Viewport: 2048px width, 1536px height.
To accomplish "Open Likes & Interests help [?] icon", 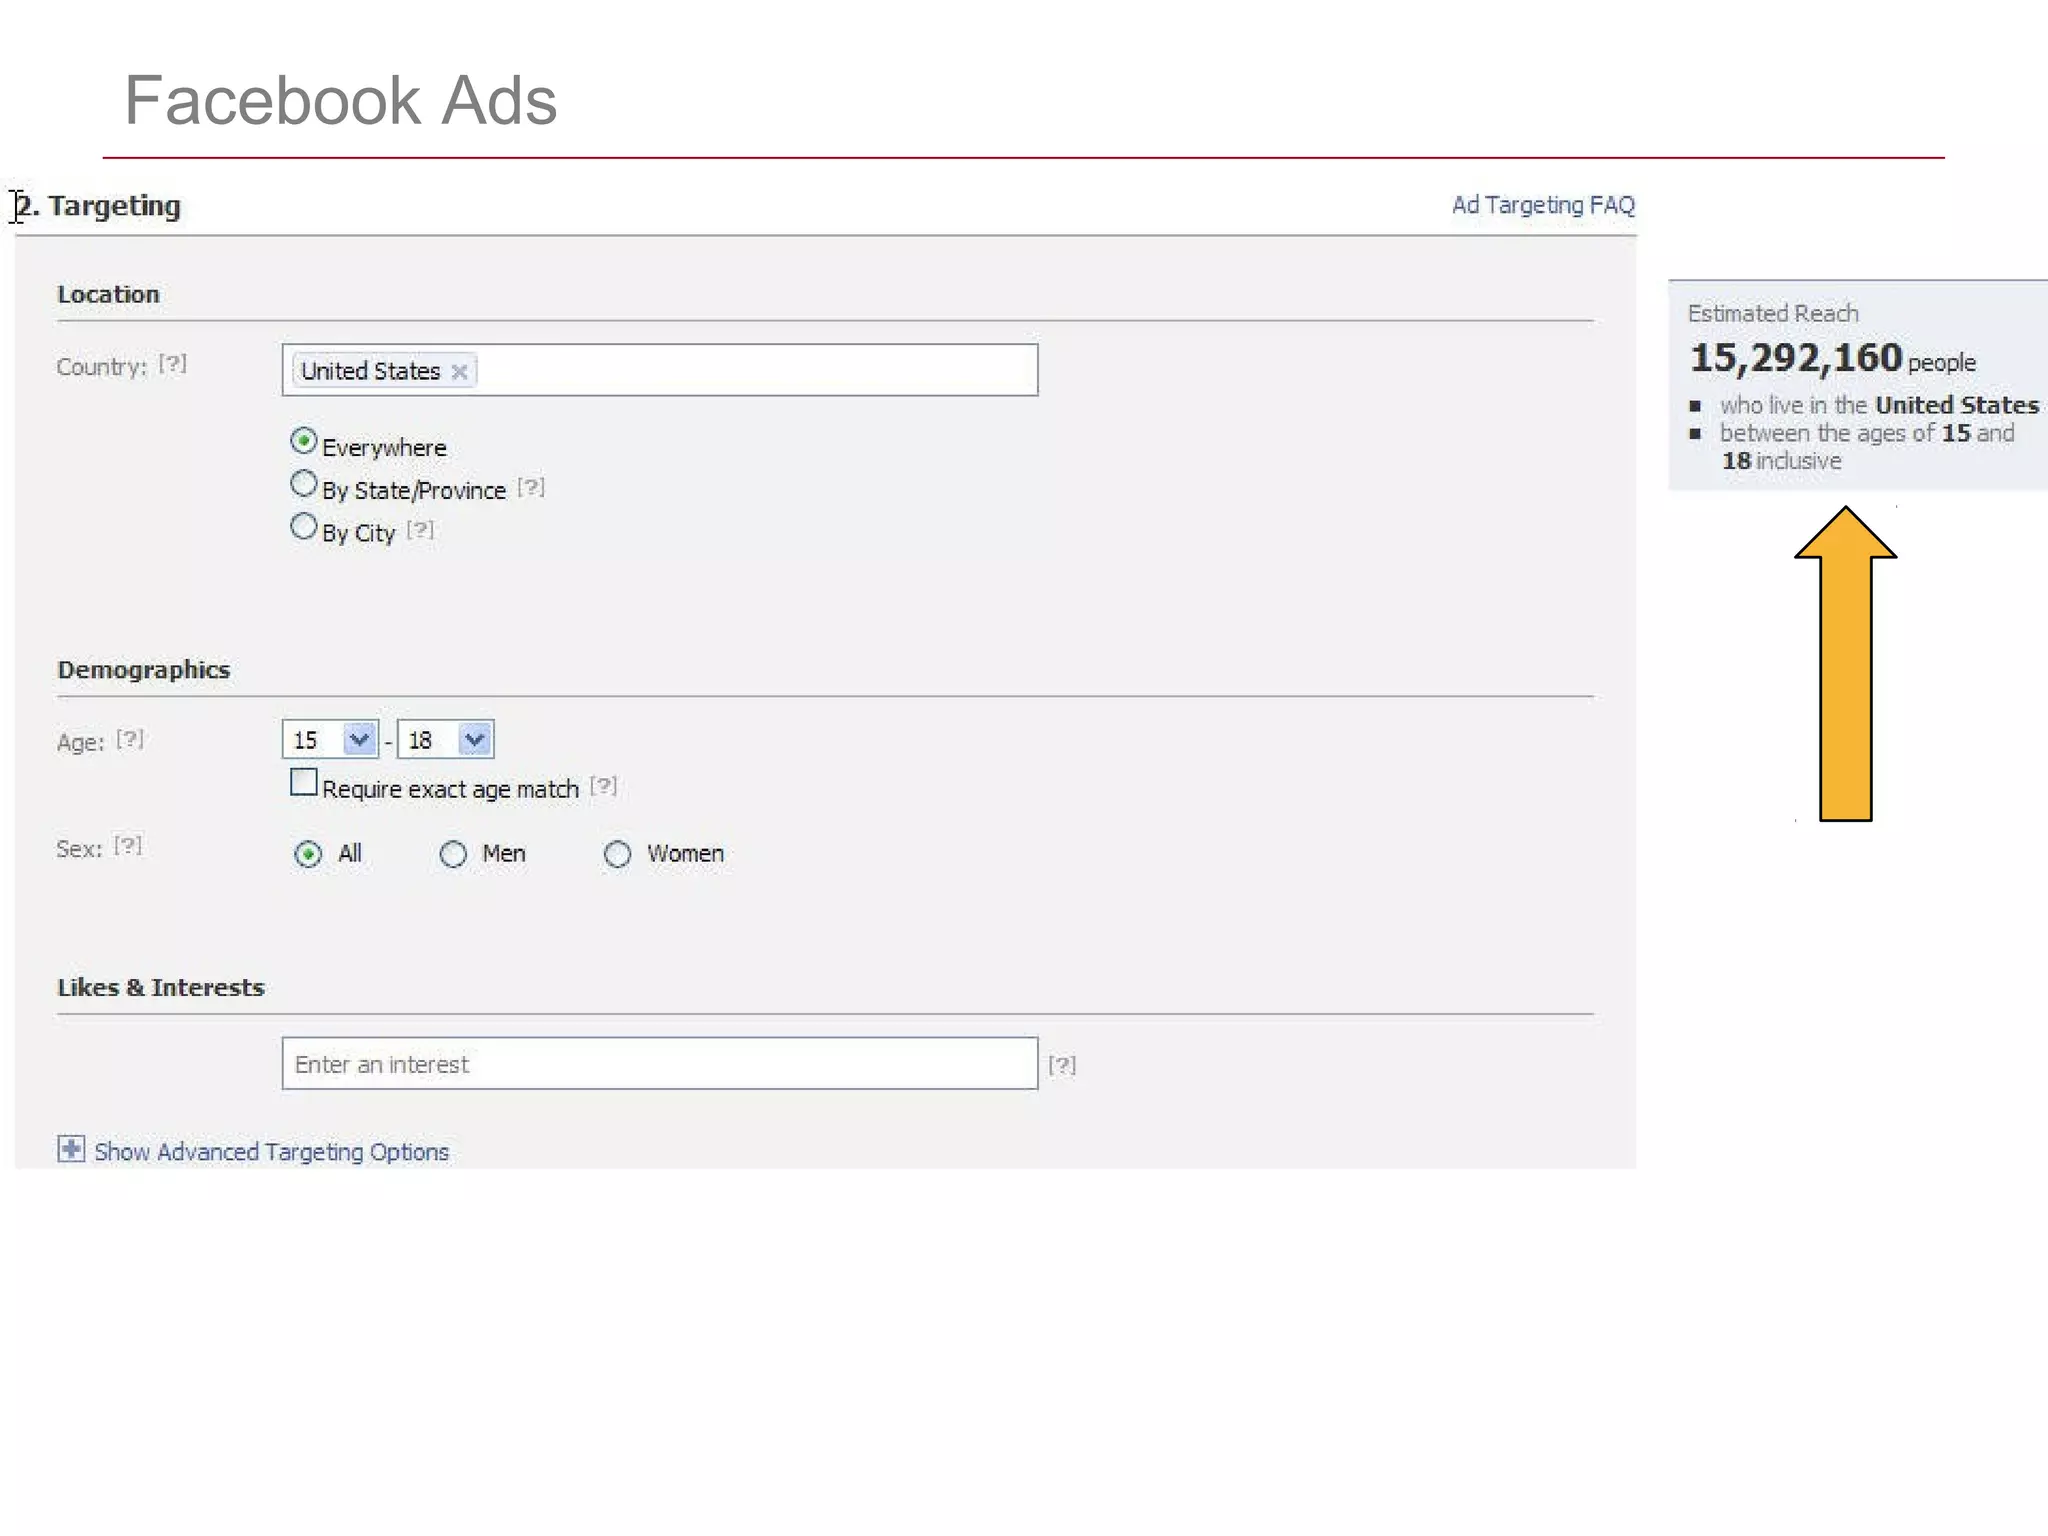I will 1062,1065.
